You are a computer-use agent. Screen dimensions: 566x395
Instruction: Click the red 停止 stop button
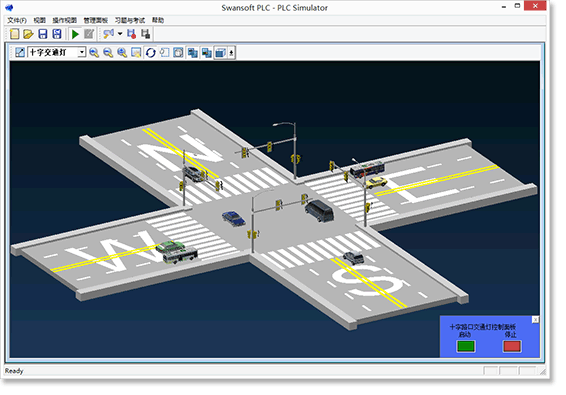point(512,346)
